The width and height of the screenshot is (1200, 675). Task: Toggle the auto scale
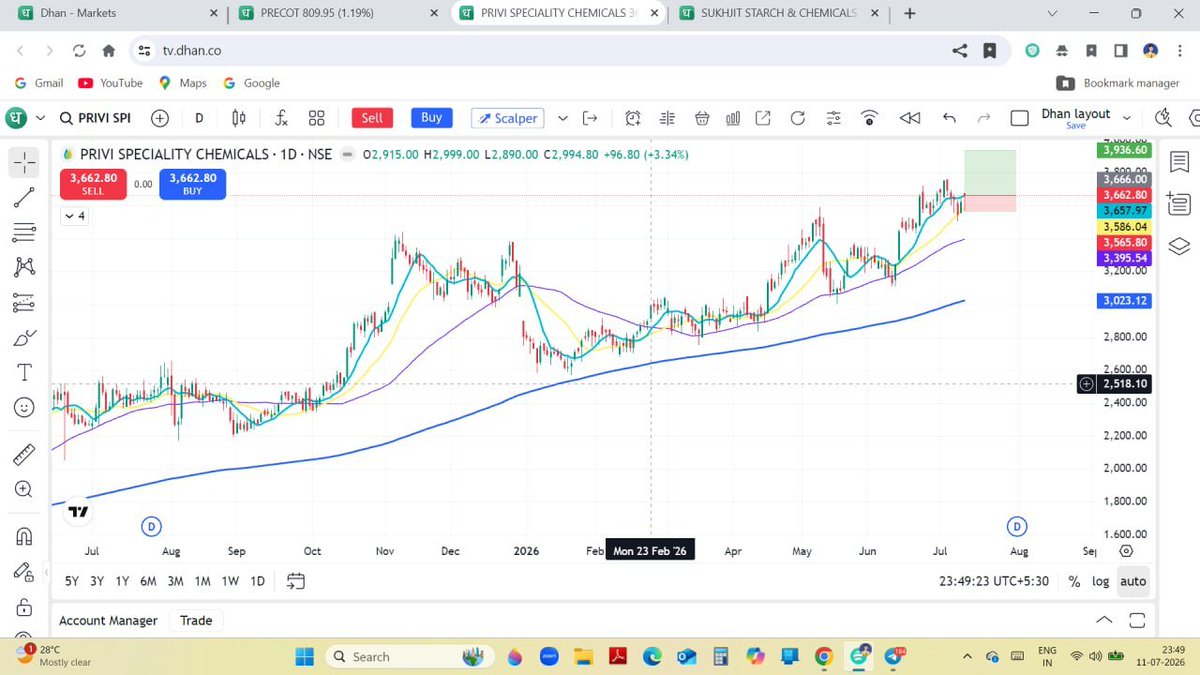point(1133,581)
